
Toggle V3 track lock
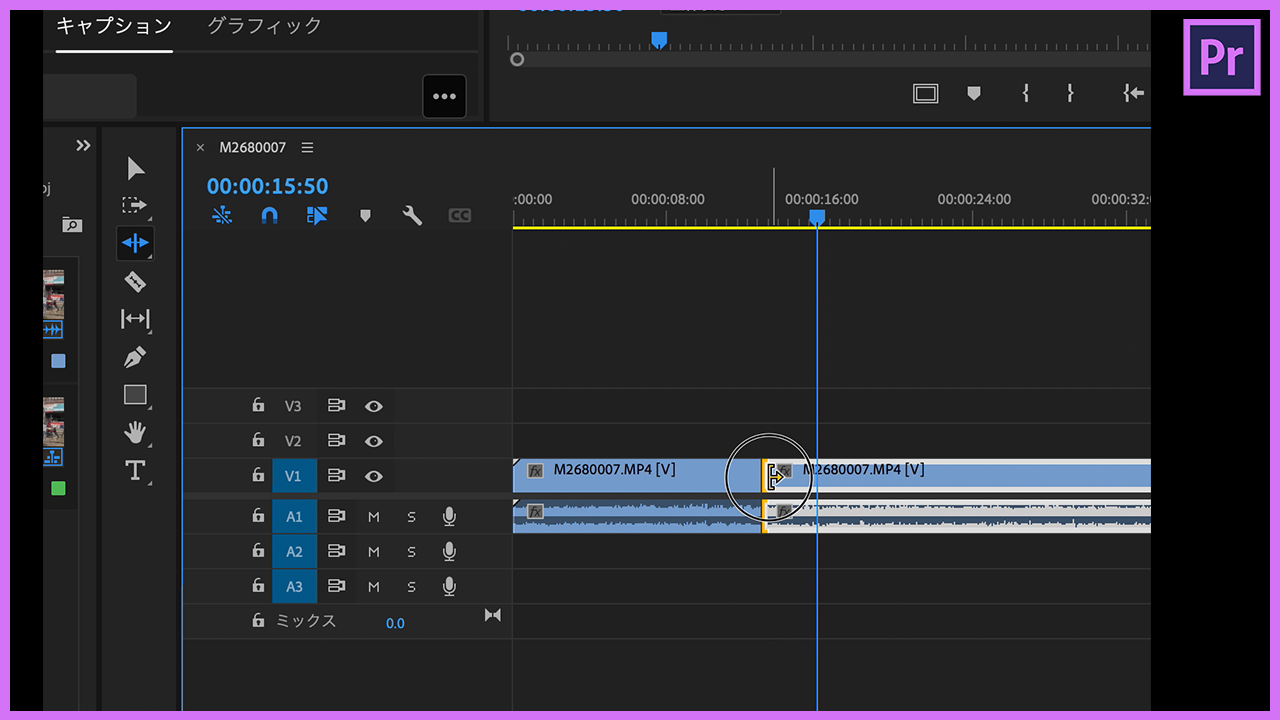pos(258,406)
